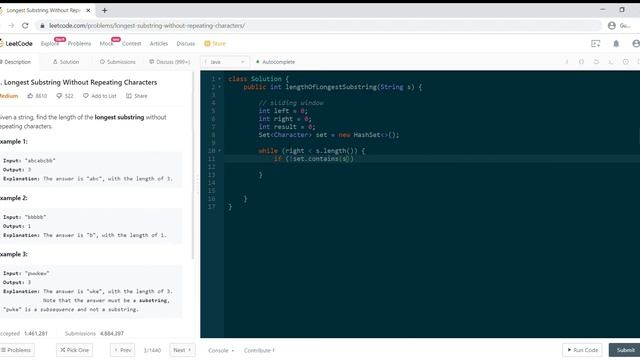Open the Articles menu item
The image size is (640, 360).
tap(159, 44)
